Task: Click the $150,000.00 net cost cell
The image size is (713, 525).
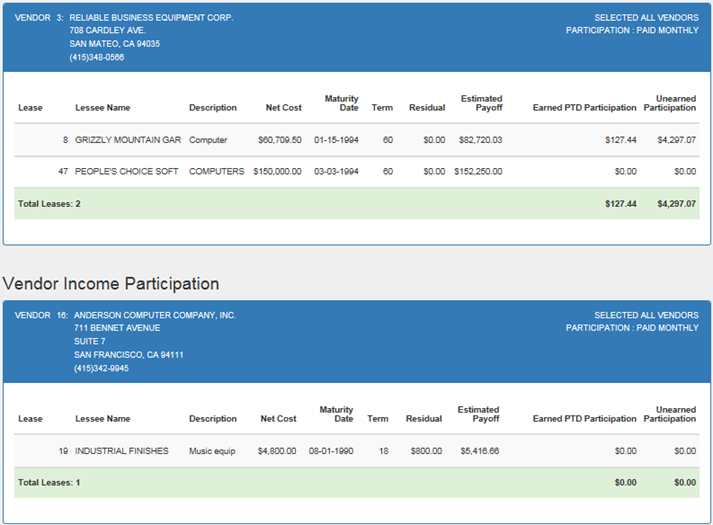Action: 277,171
